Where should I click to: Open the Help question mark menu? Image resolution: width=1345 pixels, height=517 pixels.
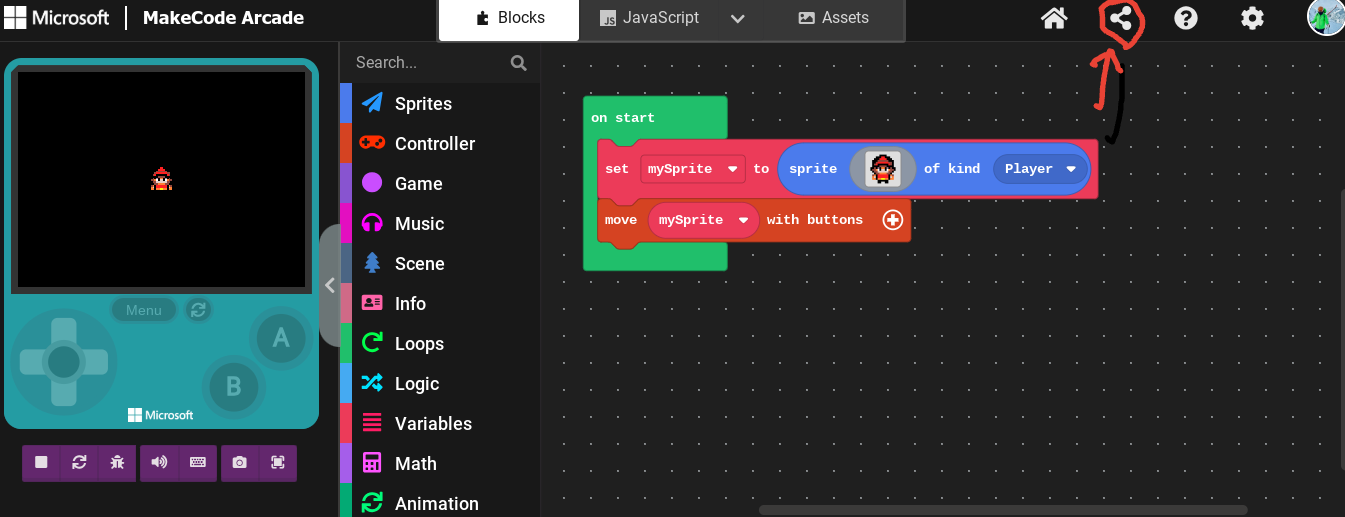[1186, 18]
